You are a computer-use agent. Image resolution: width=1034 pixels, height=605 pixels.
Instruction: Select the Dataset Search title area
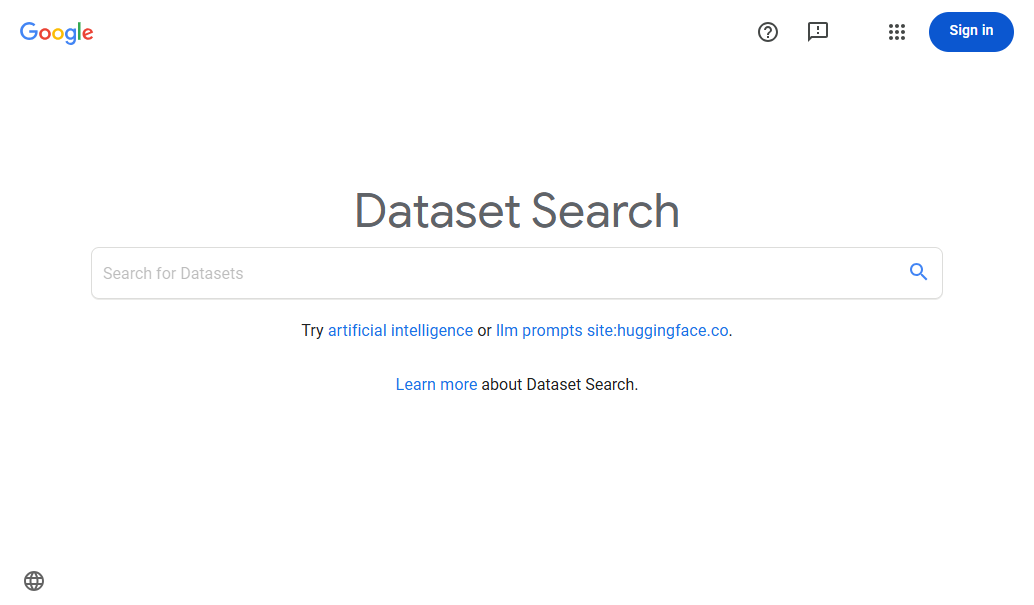516,211
